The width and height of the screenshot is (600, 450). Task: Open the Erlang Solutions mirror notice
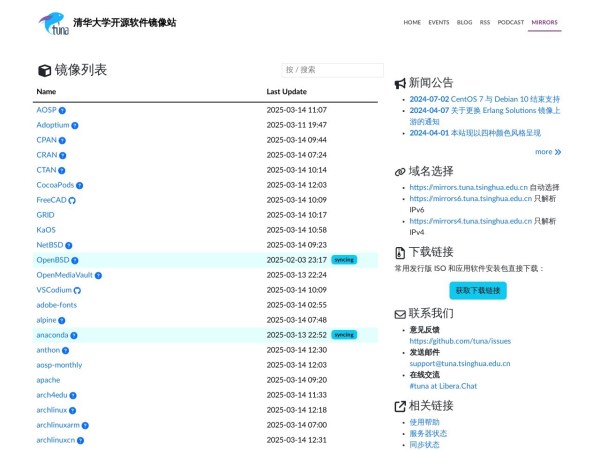tap(484, 116)
